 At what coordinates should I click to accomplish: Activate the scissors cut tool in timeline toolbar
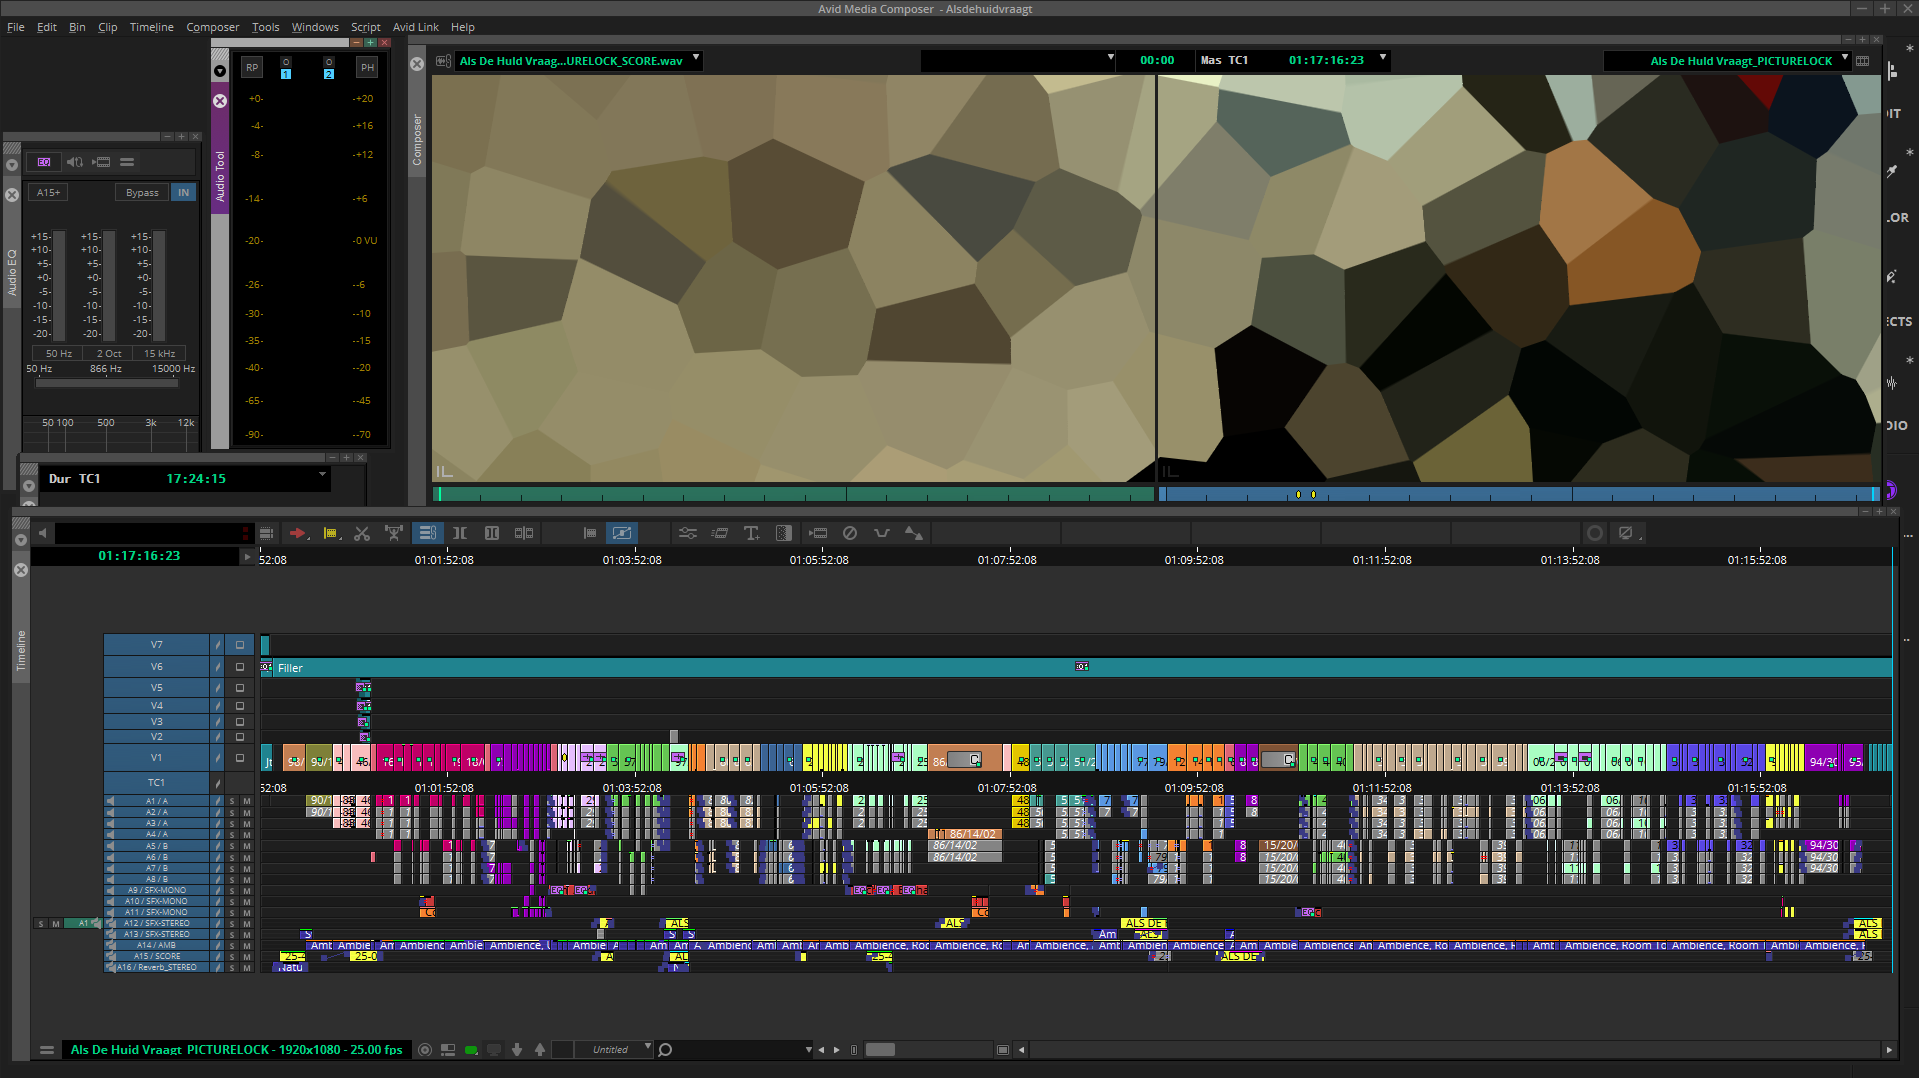[x=362, y=533]
